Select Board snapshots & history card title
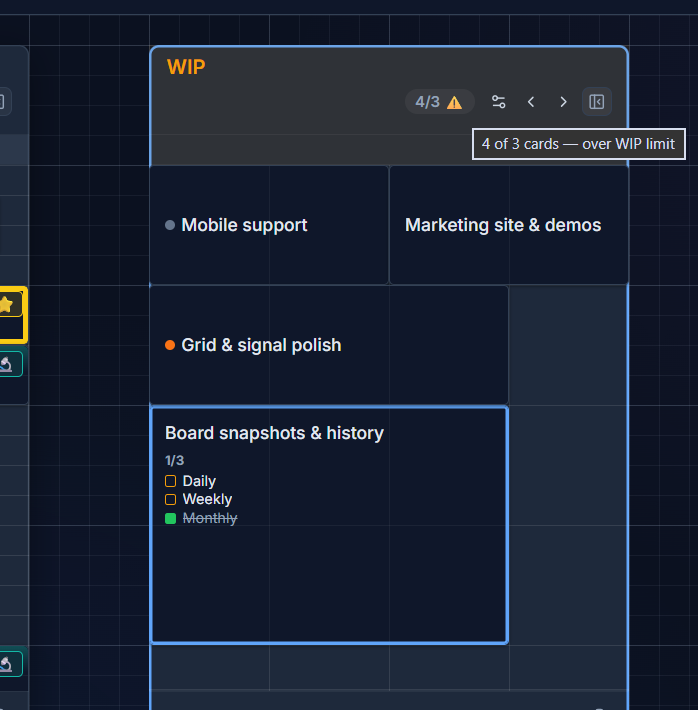698x710 pixels. pos(274,433)
